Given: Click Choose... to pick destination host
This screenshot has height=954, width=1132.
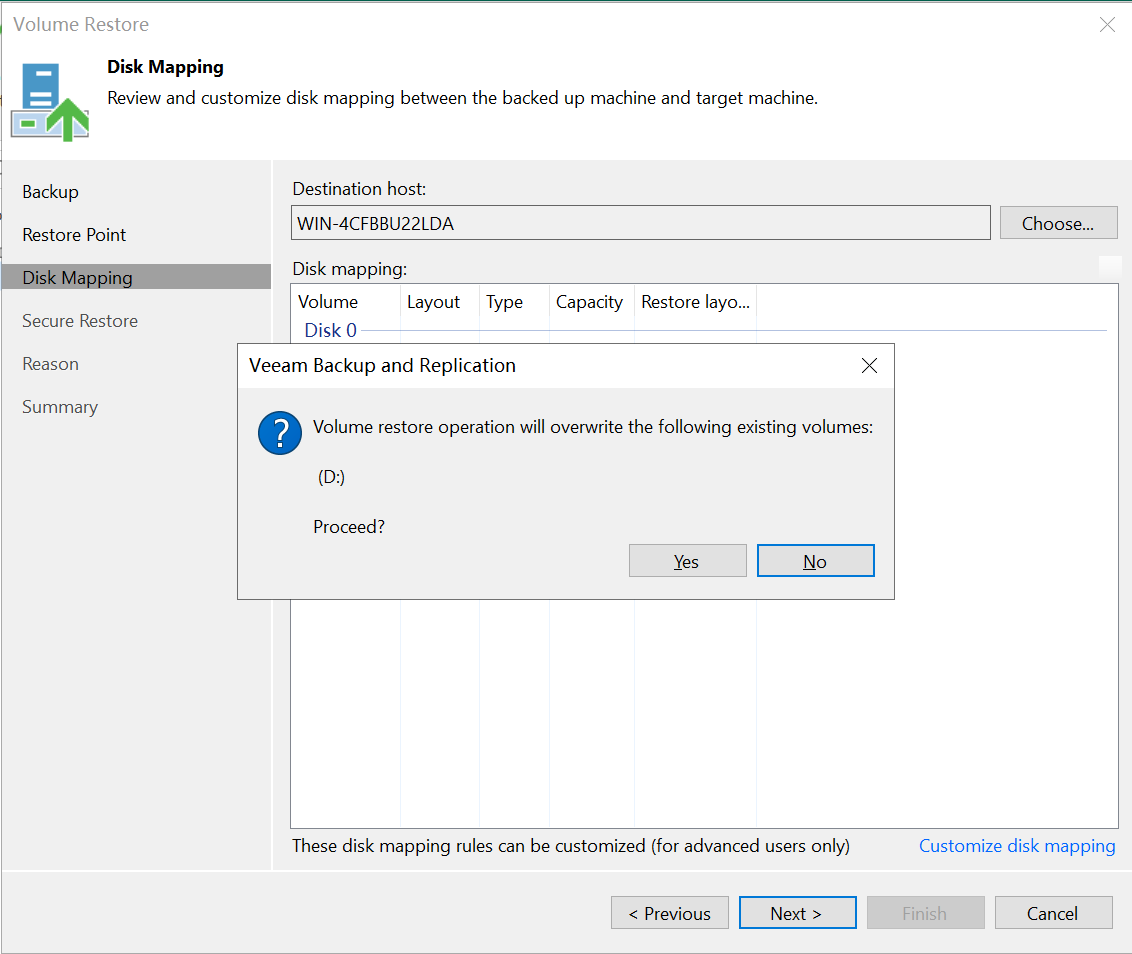Looking at the screenshot, I should (x=1058, y=223).
